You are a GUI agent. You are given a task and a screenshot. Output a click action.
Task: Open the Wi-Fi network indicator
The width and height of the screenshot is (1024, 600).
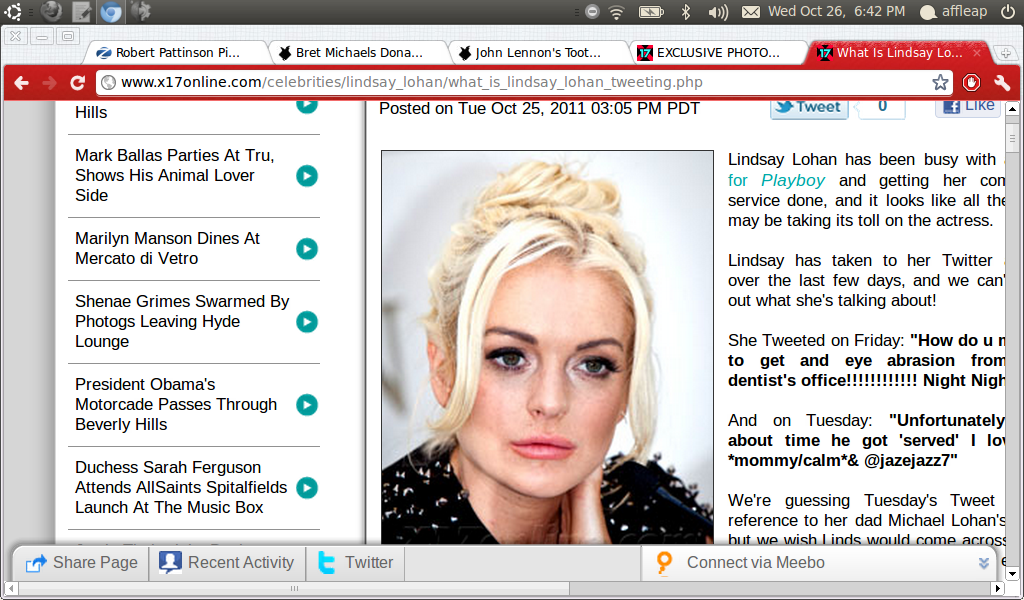[616, 12]
